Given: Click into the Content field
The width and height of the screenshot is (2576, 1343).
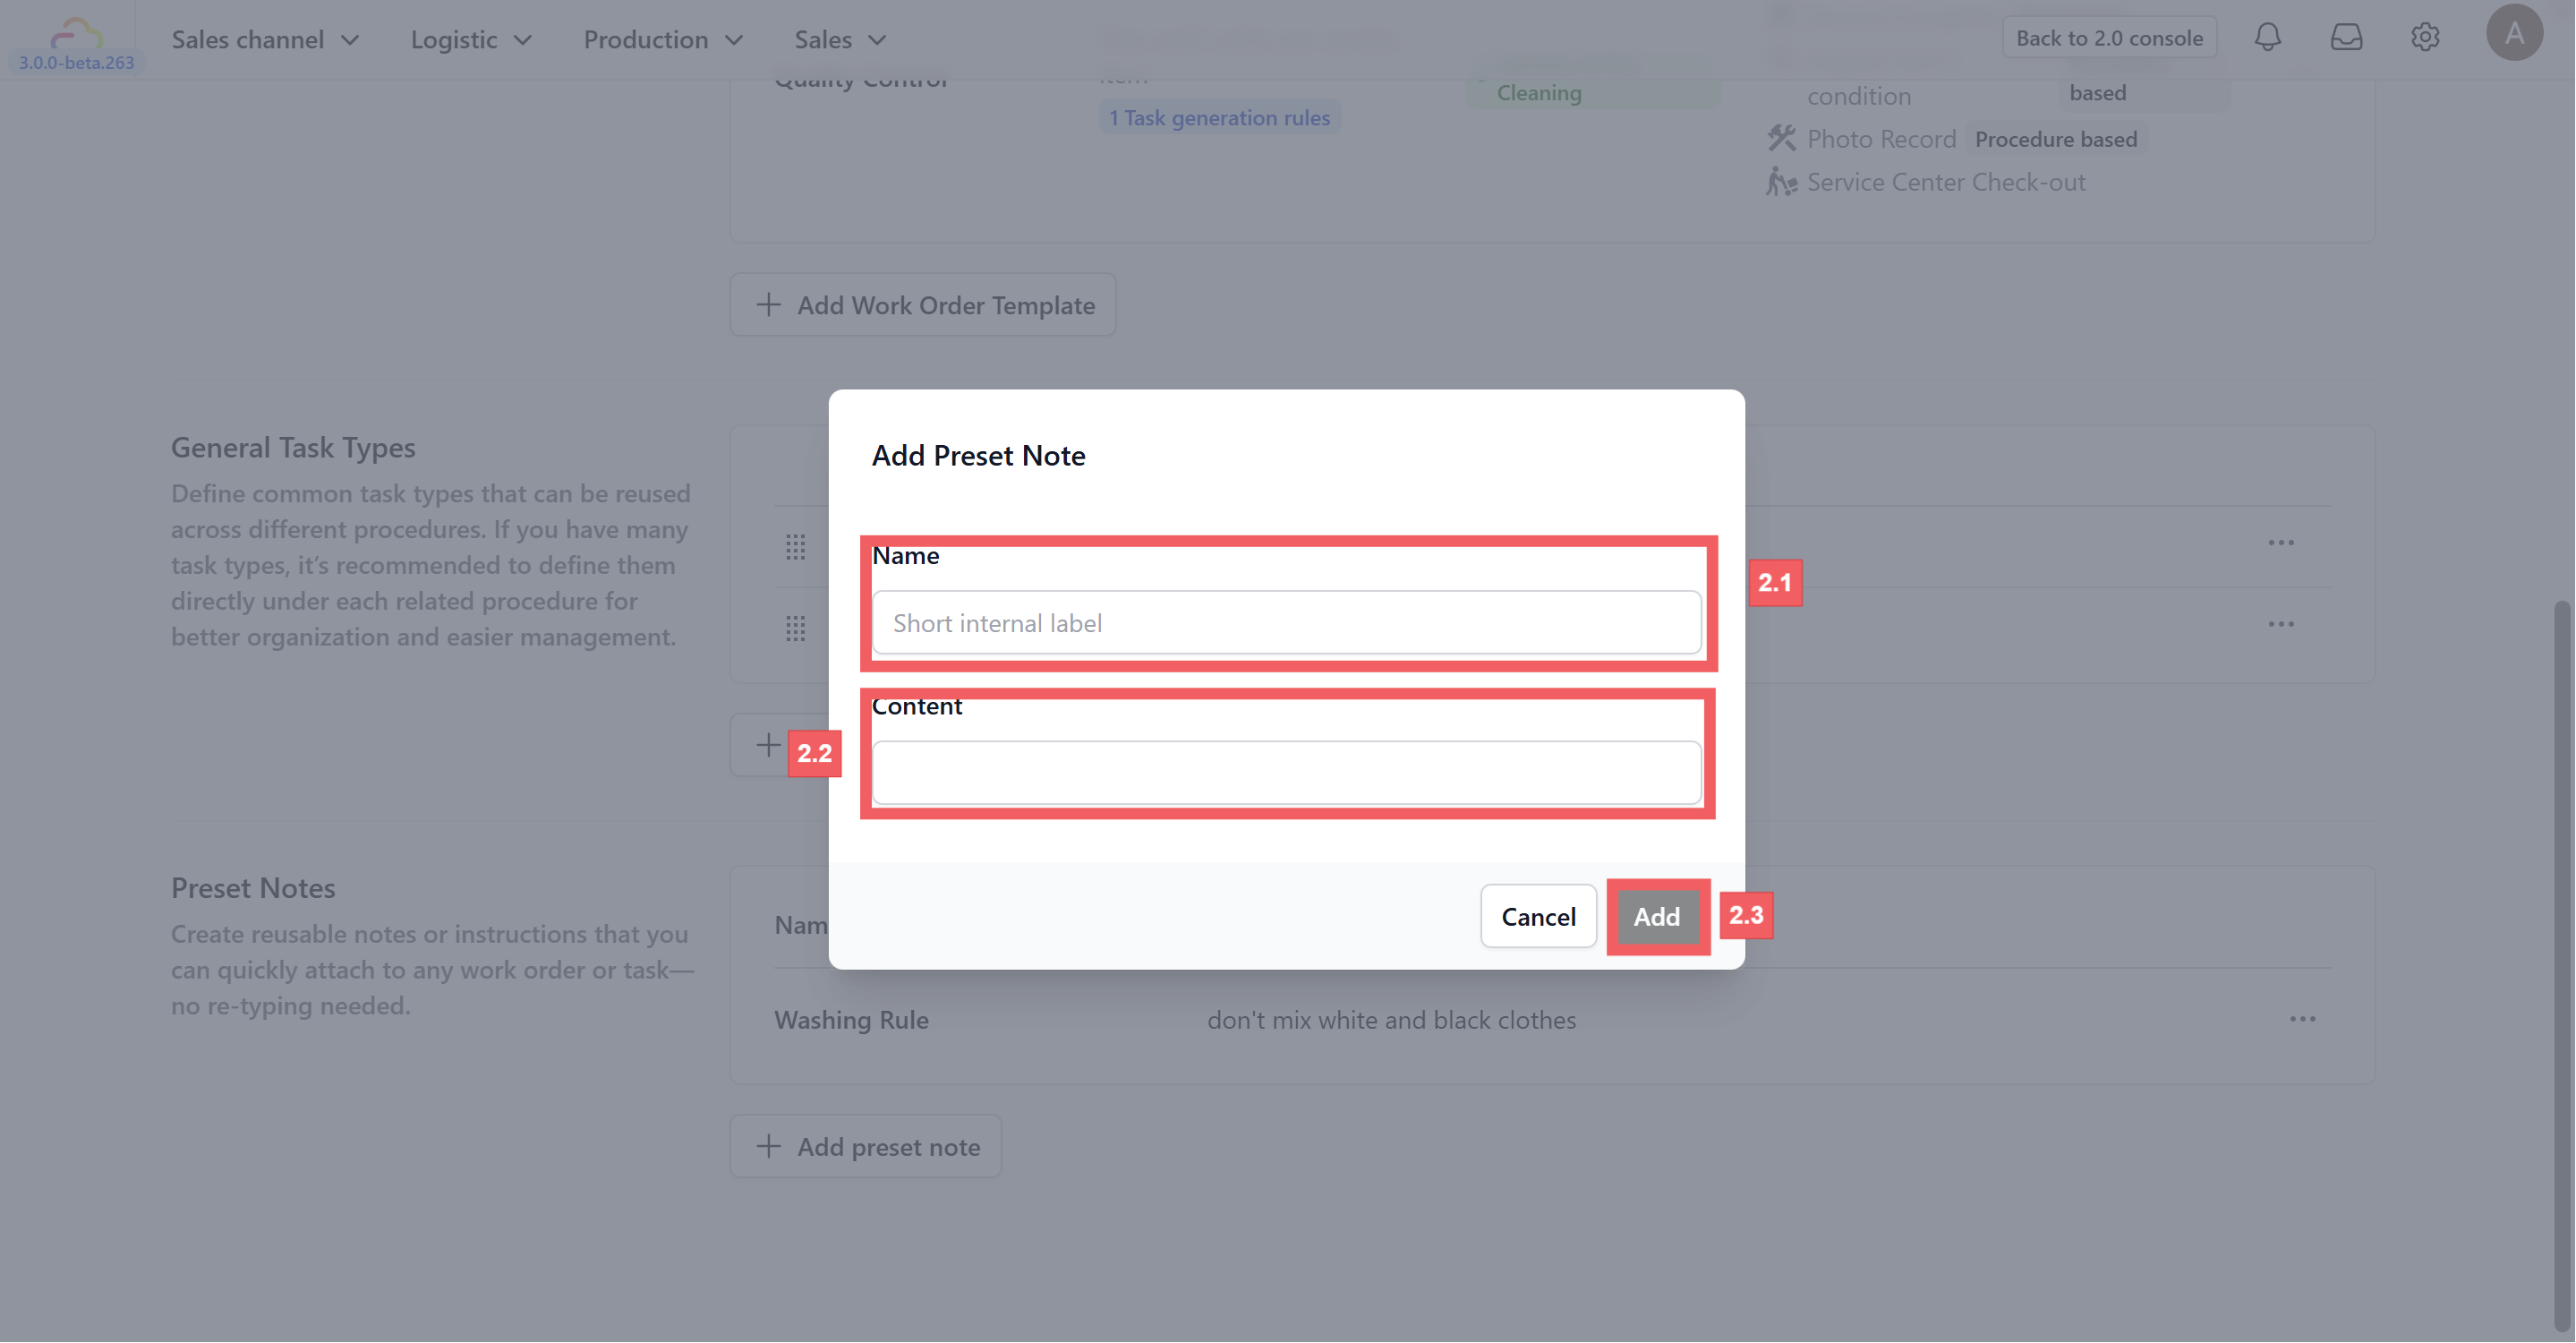Looking at the screenshot, I should [1286, 772].
